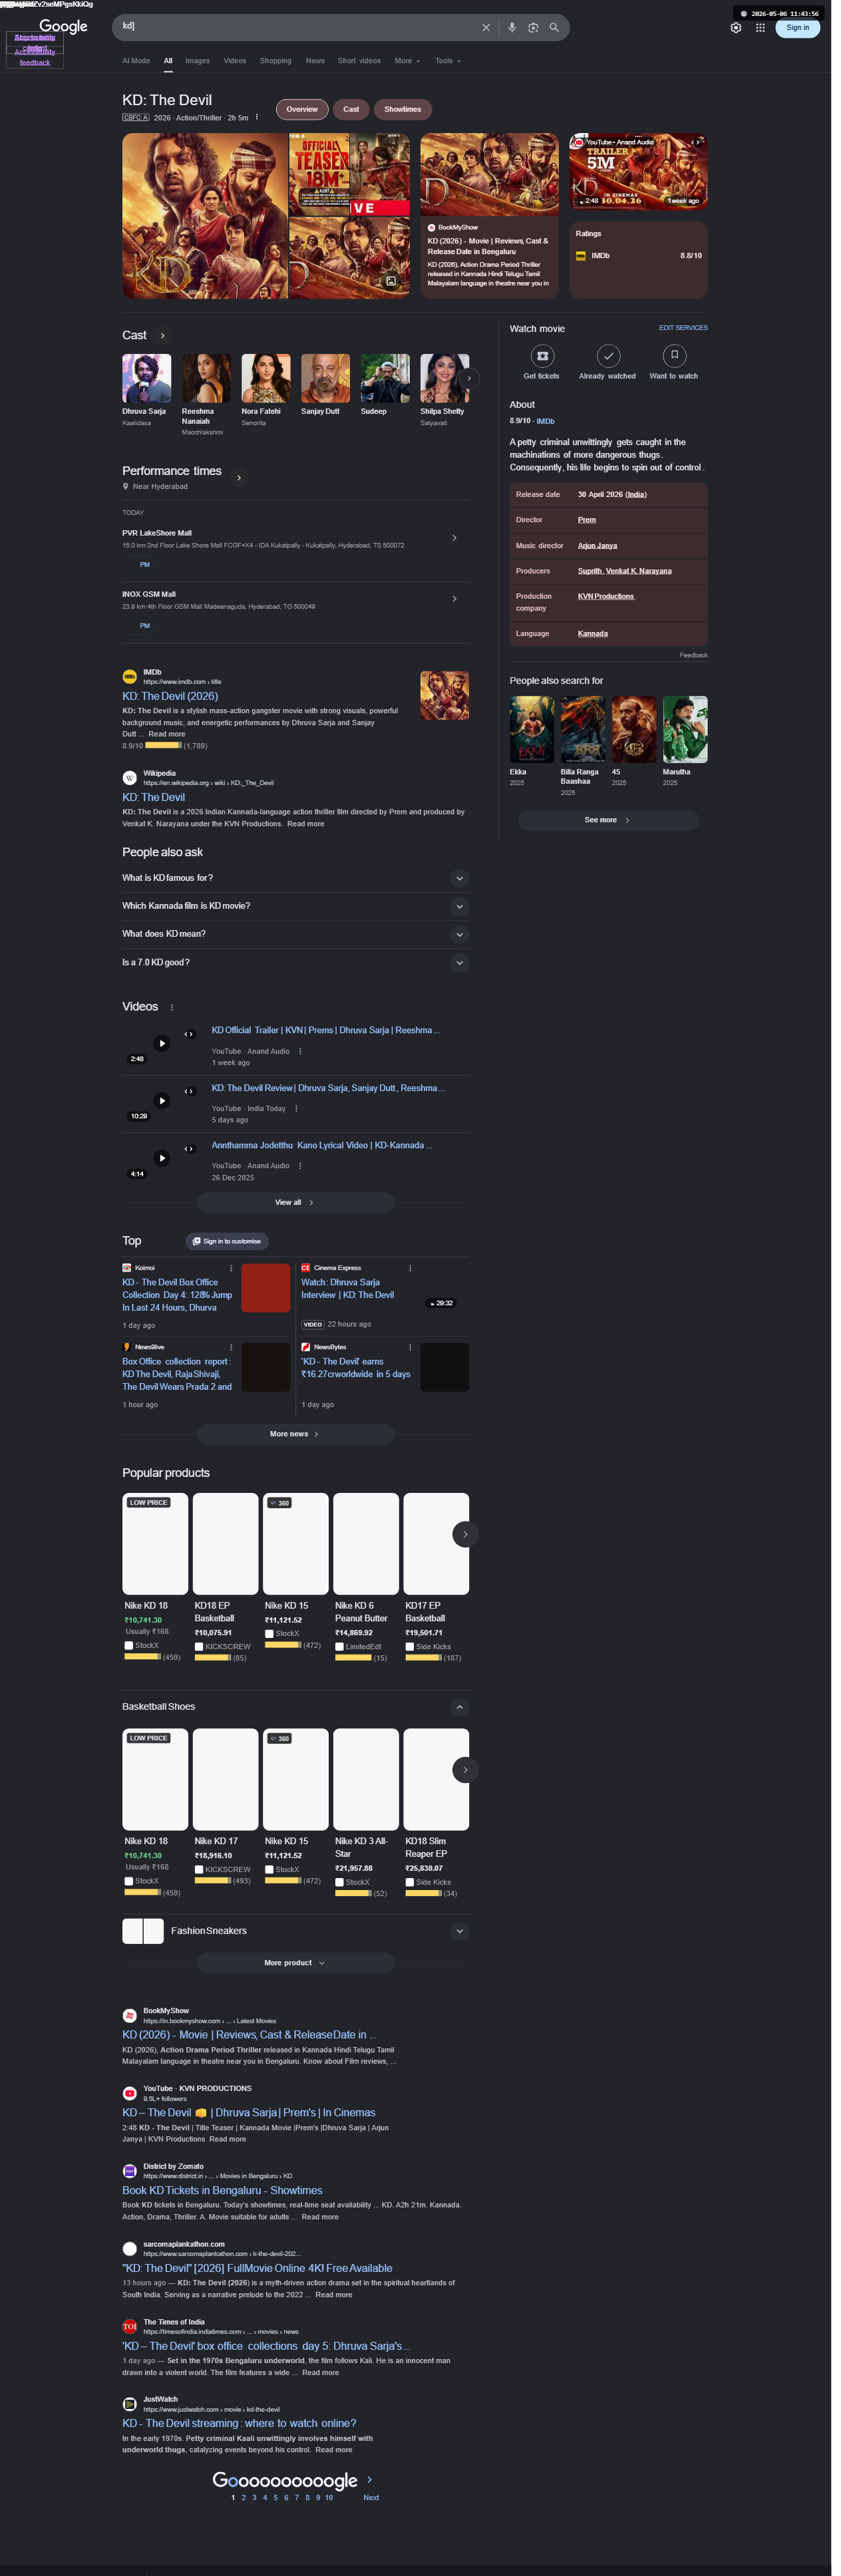841x2576 pixels.
Task: Switch to News tab
Action: tap(315, 61)
